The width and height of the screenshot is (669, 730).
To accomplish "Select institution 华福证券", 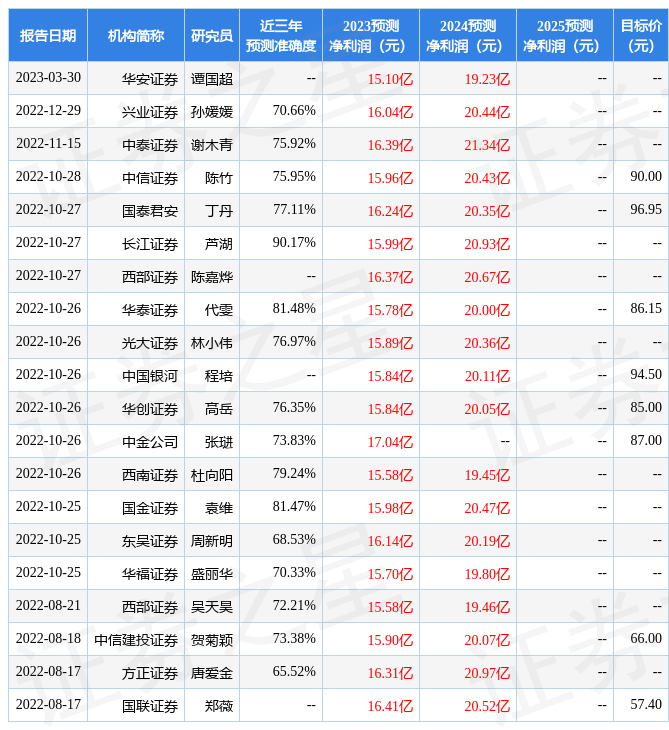I will (x=150, y=575).
